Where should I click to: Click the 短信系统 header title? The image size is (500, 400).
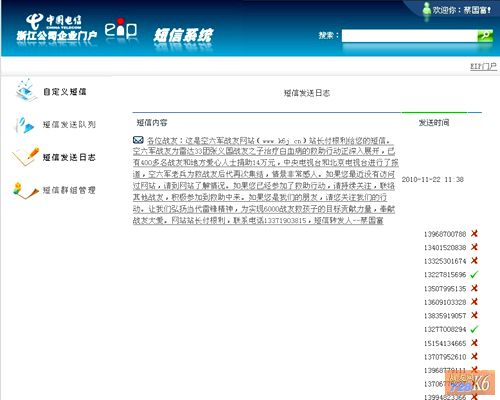pyautogui.click(x=183, y=35)
